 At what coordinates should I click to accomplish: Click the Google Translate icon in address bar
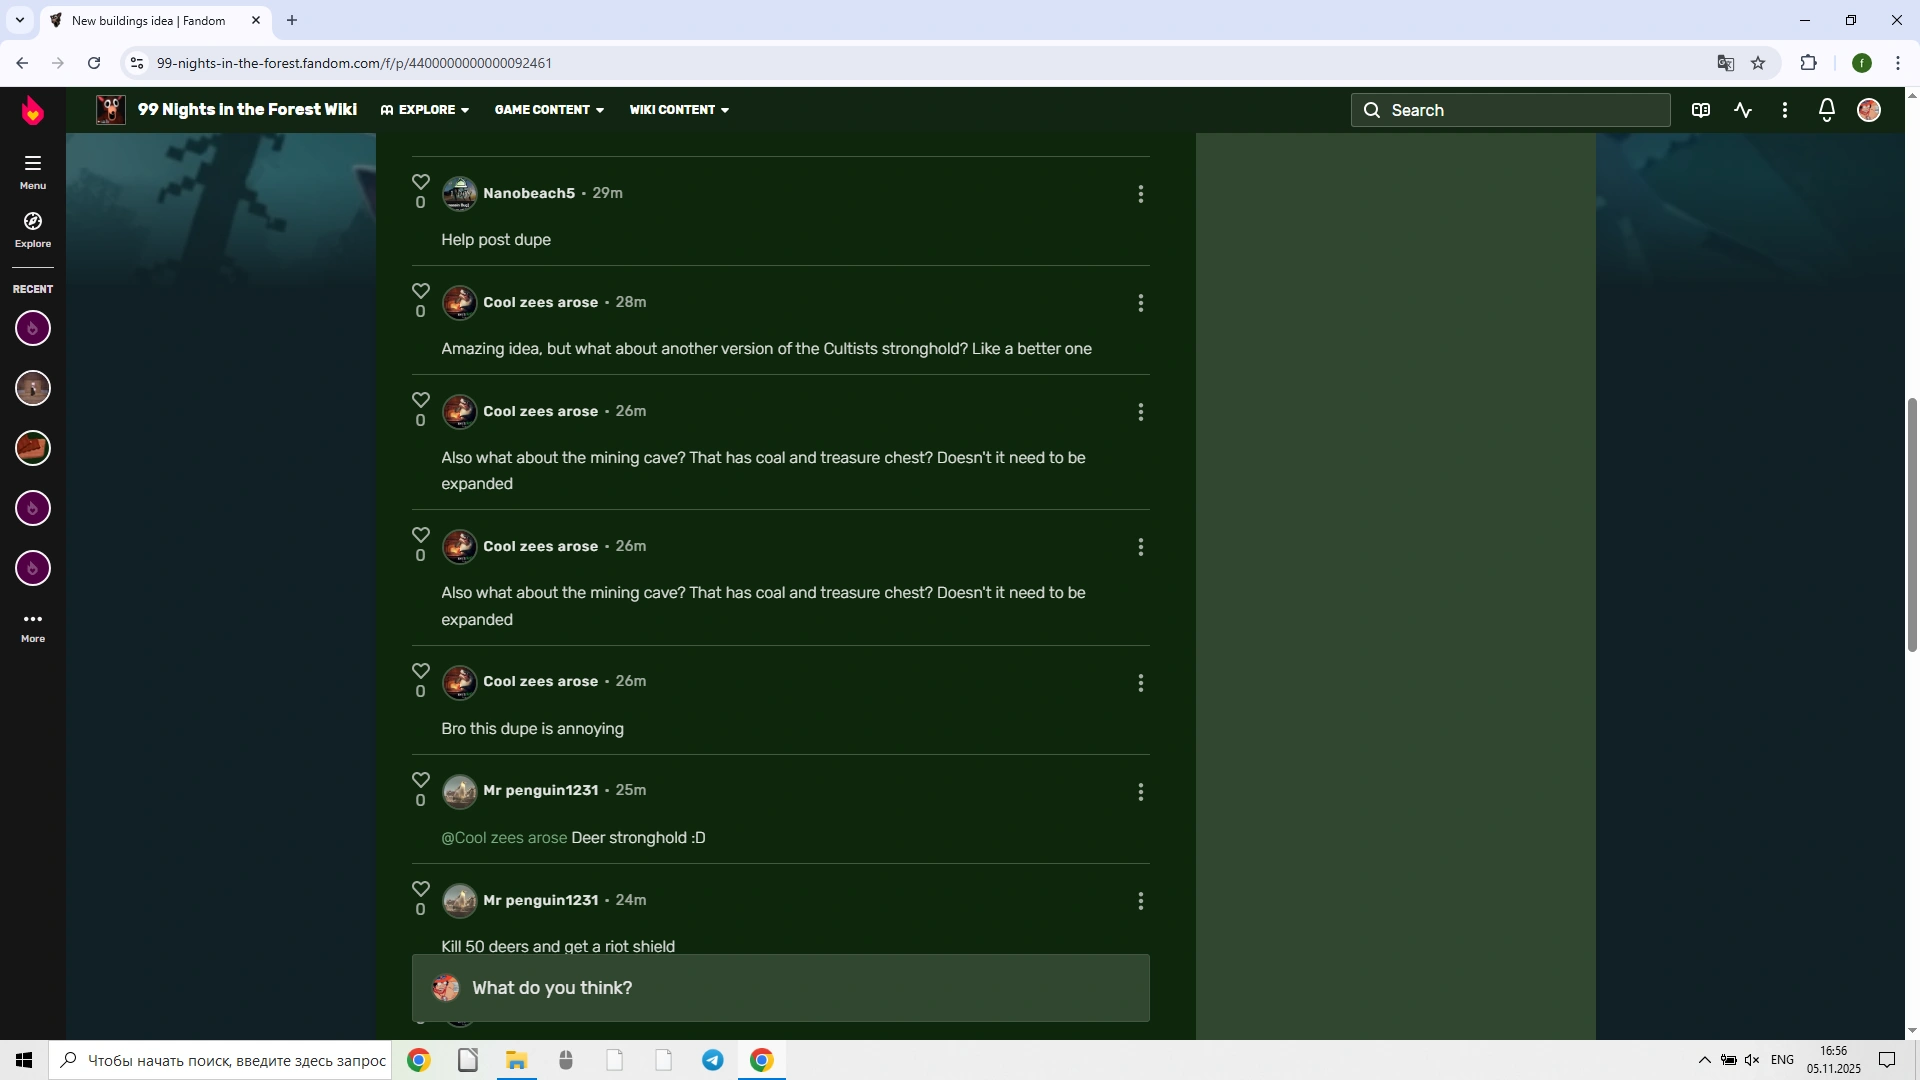click(1725, 63)
